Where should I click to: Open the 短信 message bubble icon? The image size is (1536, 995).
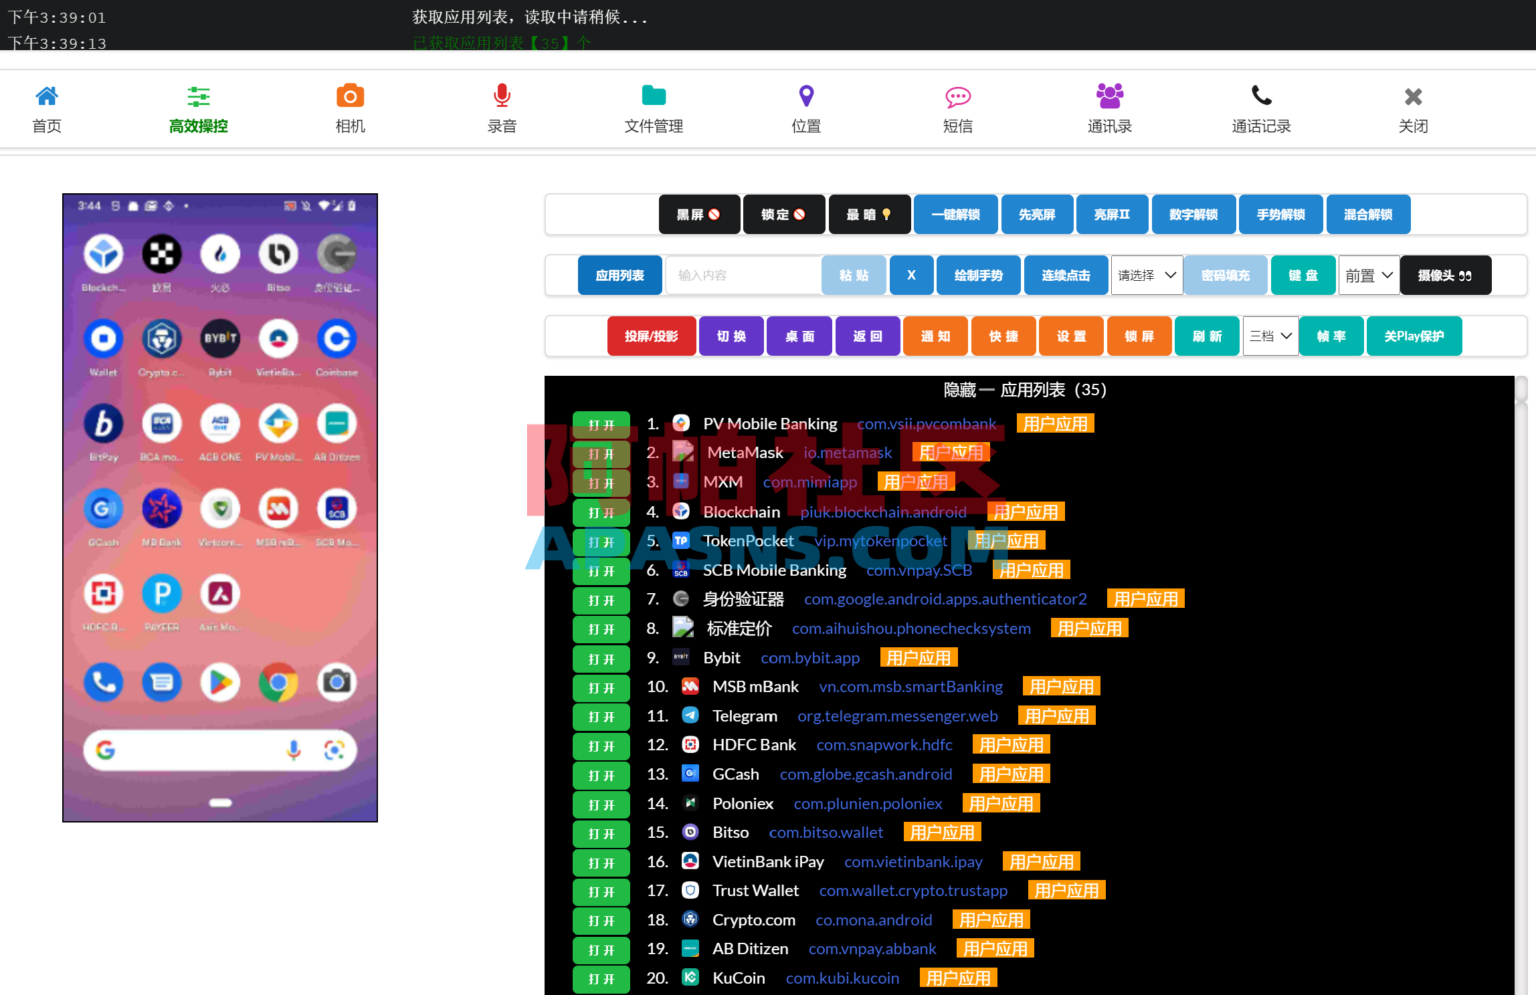pyautogui.click(x=958, y=96)
